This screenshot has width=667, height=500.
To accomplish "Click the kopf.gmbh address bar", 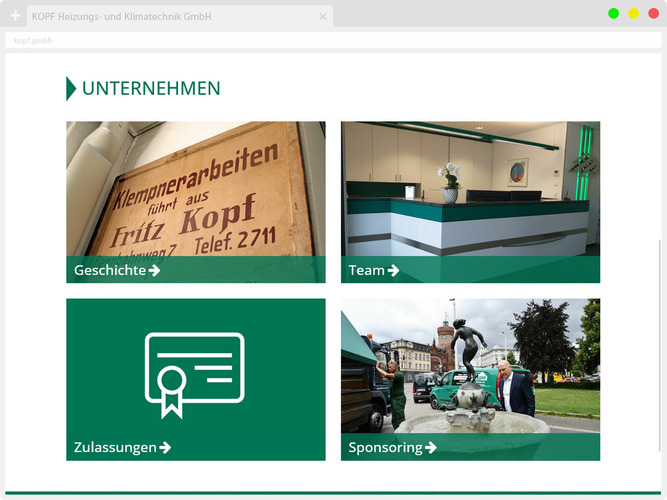I will tap(300, 41).
